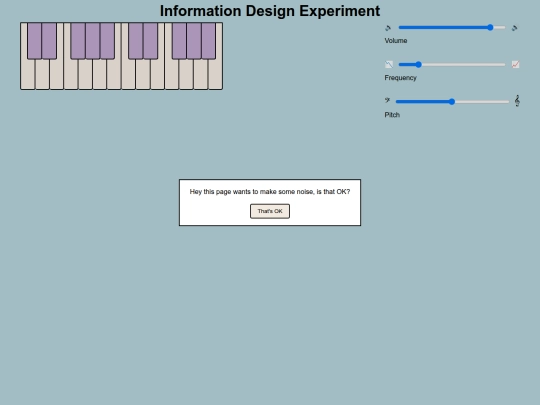540x405 pixels.
Task: Click the treble clef icon beside Pitch slider
Action: (517, 101)
